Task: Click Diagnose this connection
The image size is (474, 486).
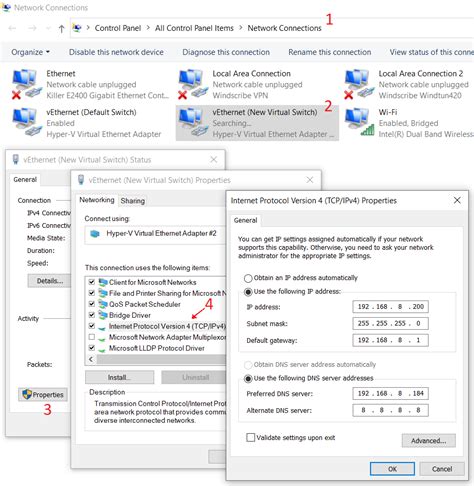Action: 226,52
